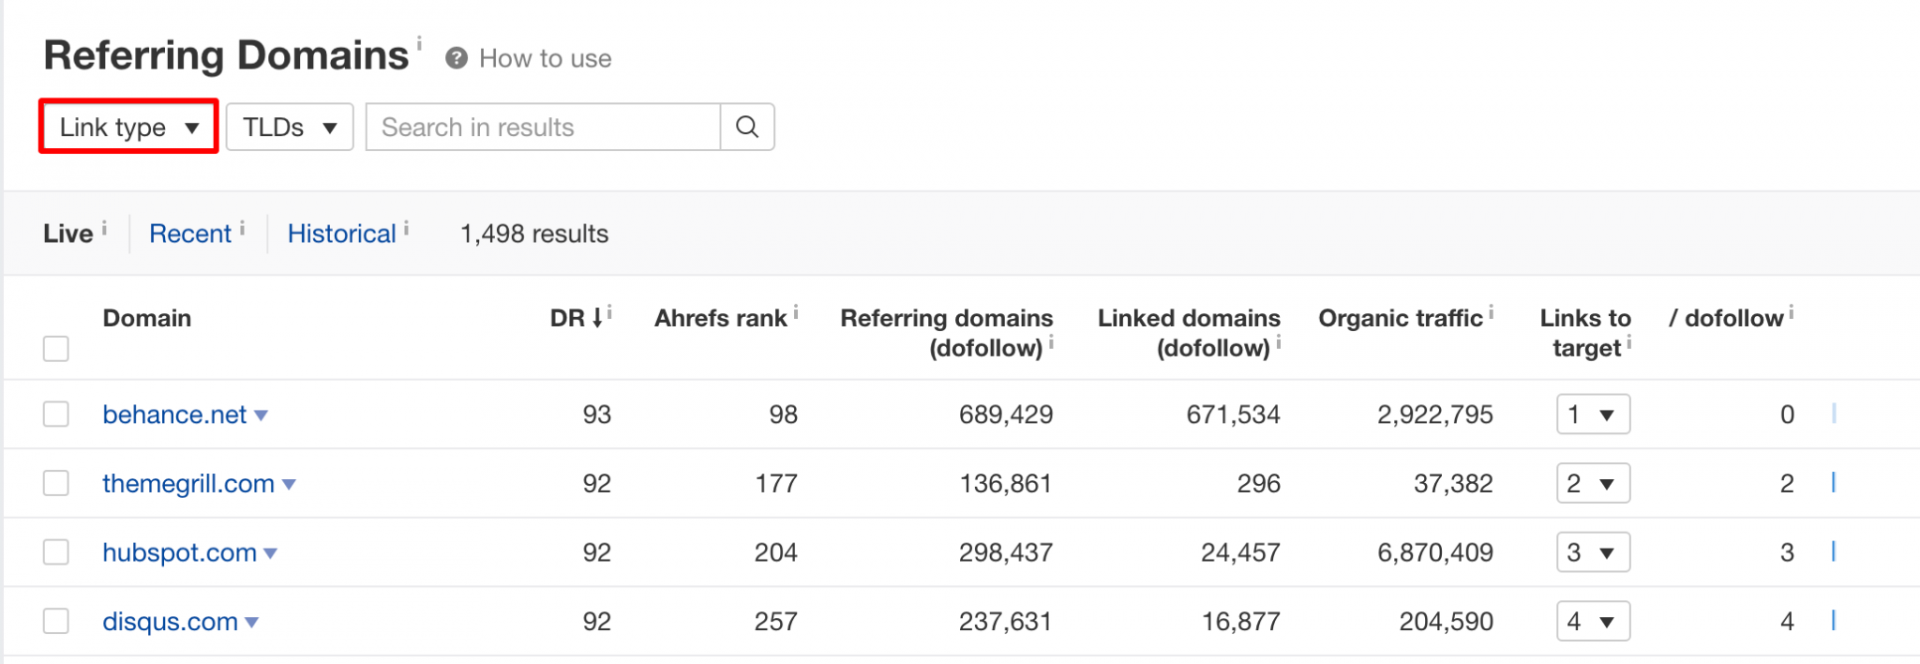Viewport: 1920px width, 664px height.
Task: Check the hubspot.com row checkbox
Action: [x=56, y=552]
